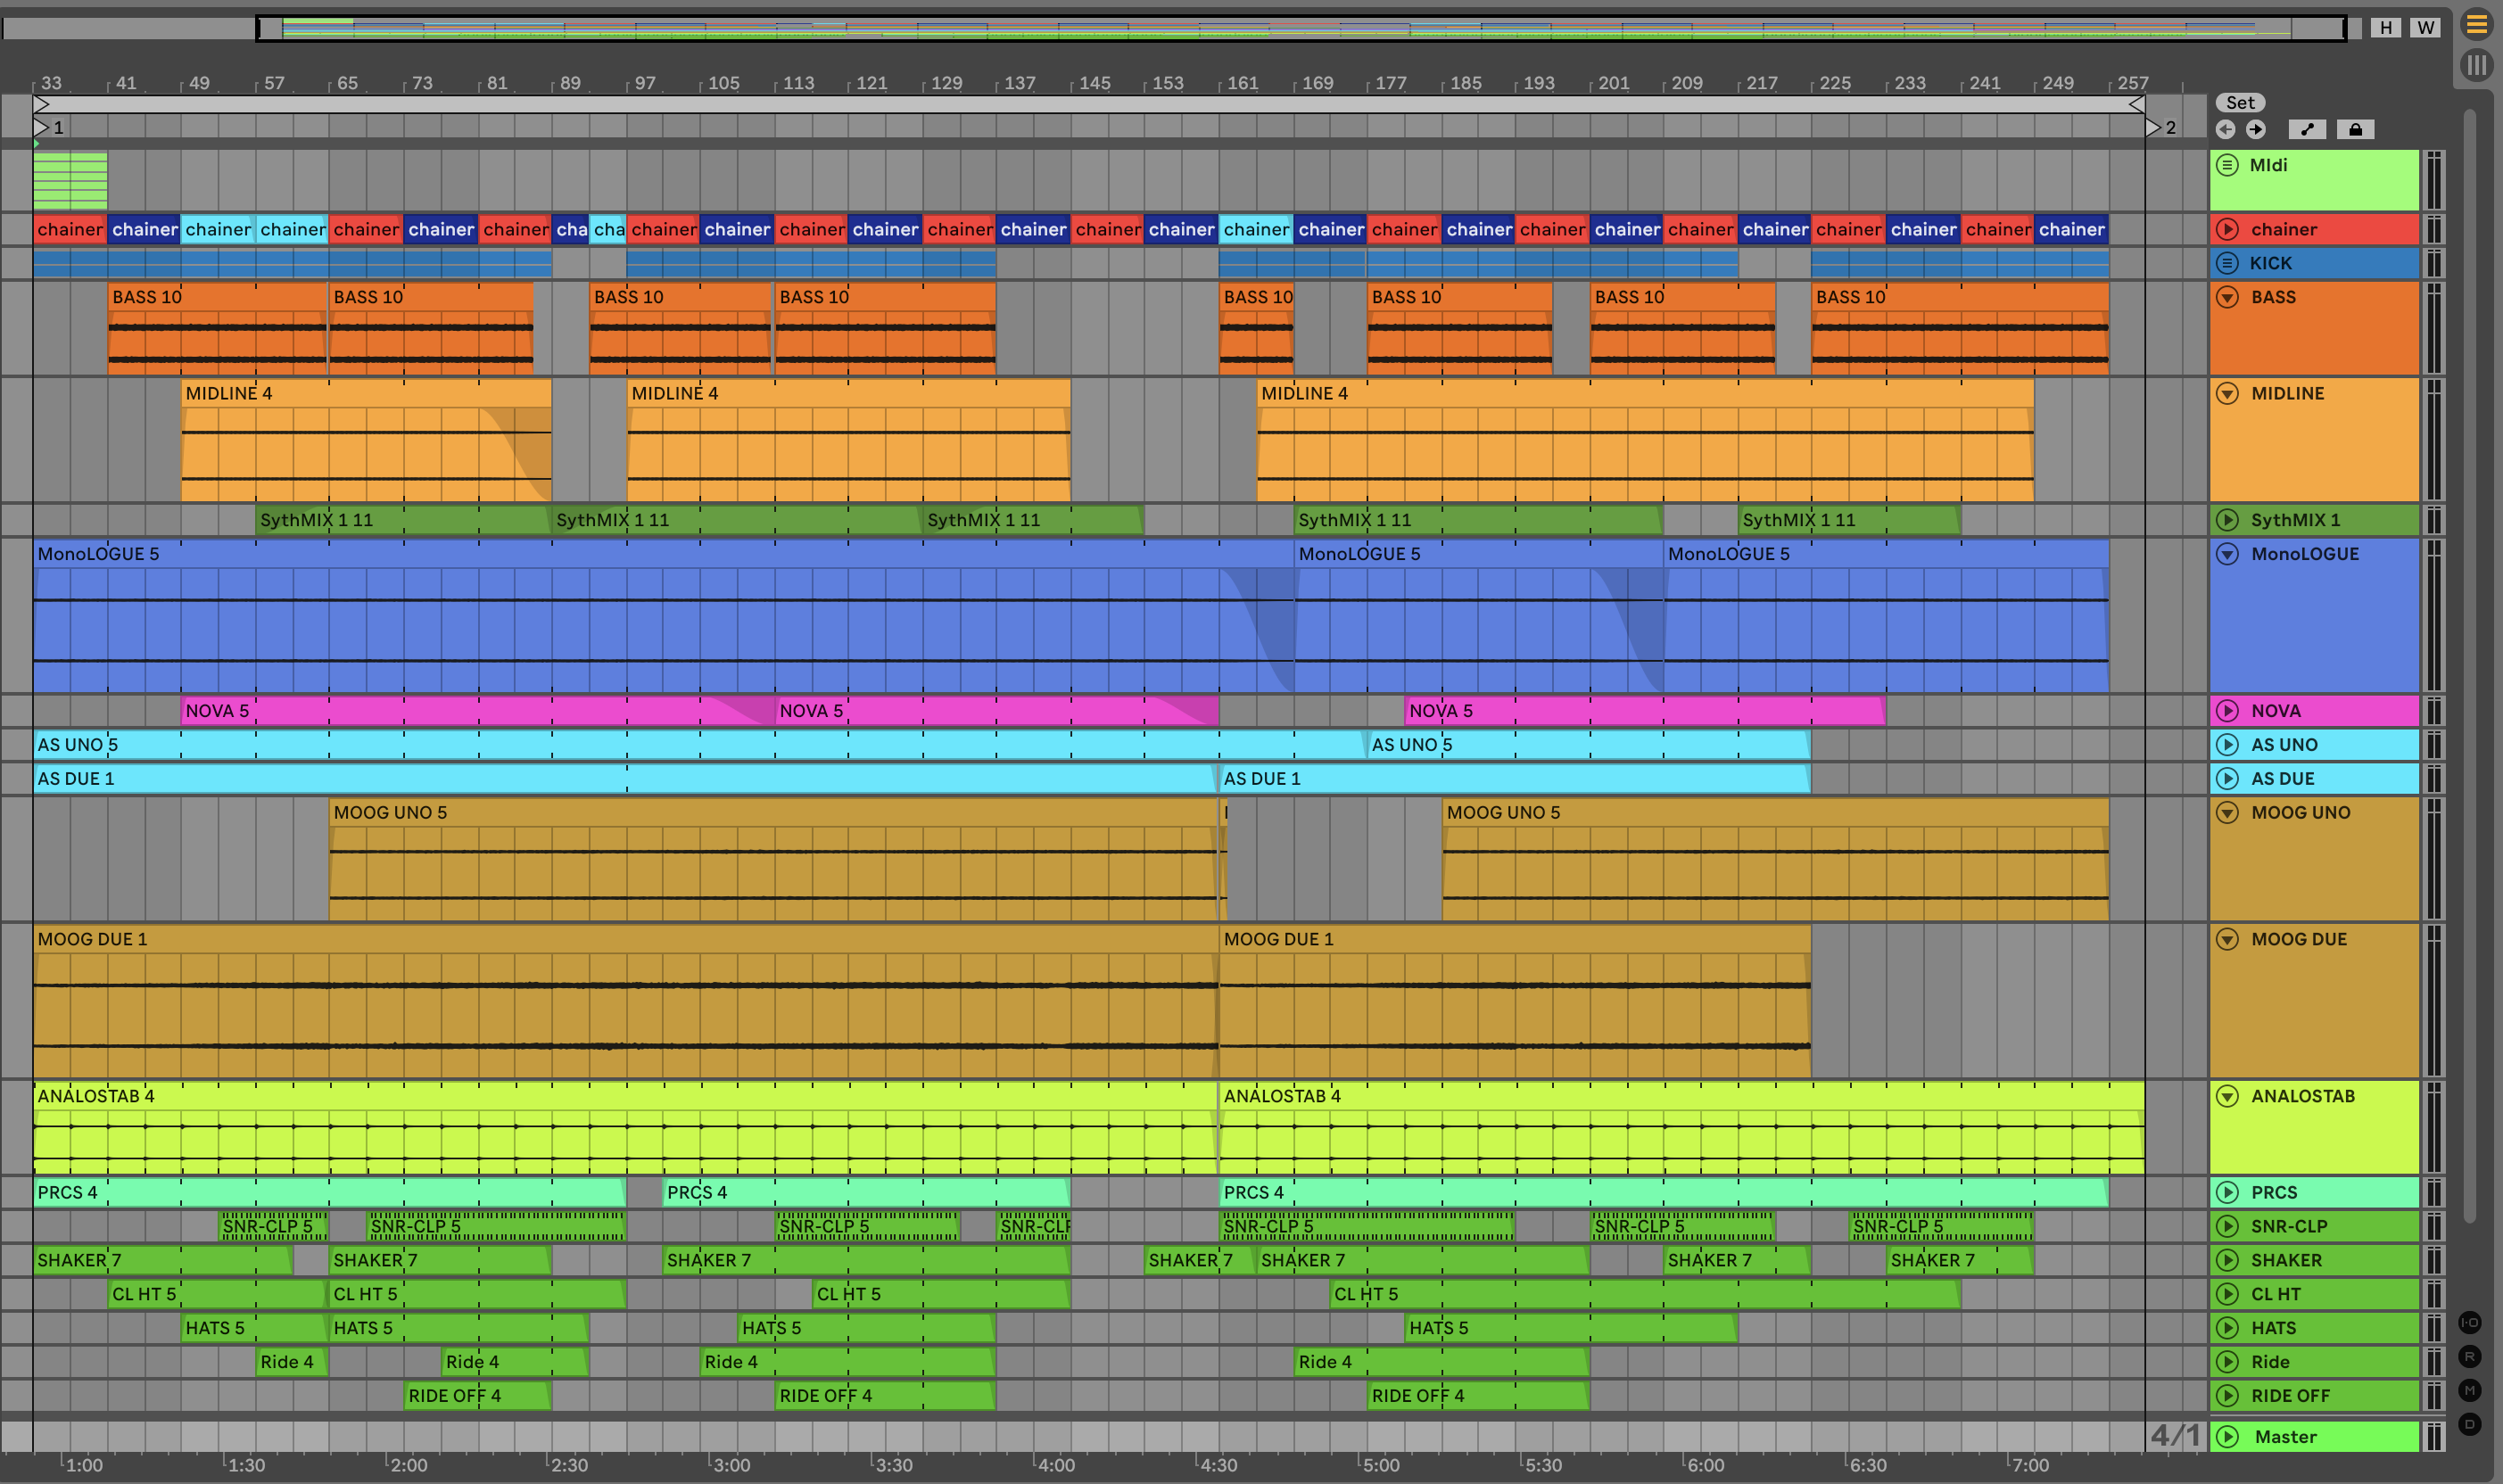Unfold the BASS track

click(2227, 297)
